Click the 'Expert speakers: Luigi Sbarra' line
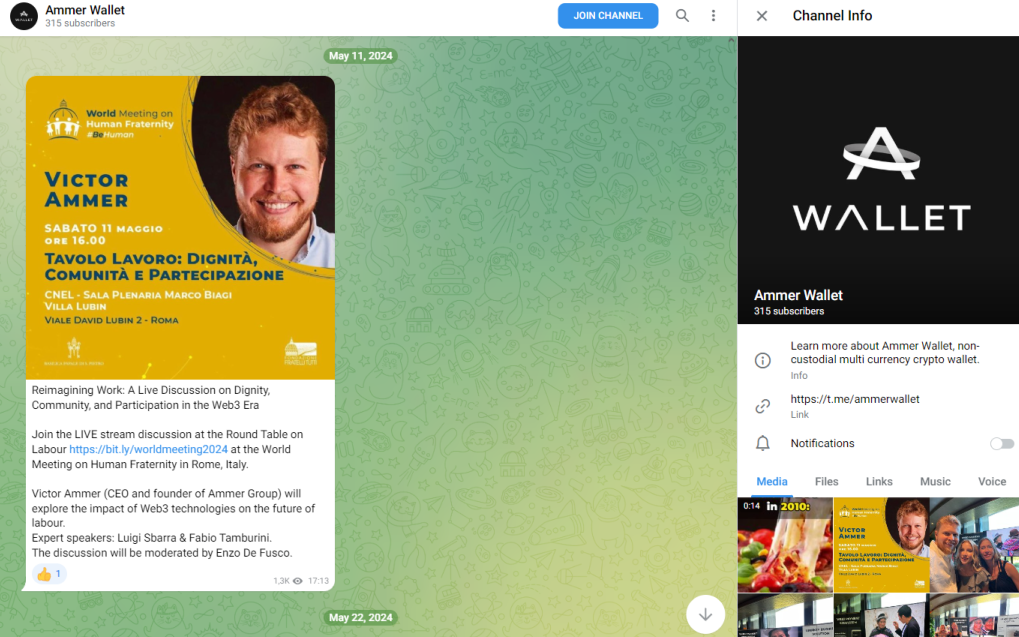This screenshot has height=637, width=1019. [x=151, y=538]
